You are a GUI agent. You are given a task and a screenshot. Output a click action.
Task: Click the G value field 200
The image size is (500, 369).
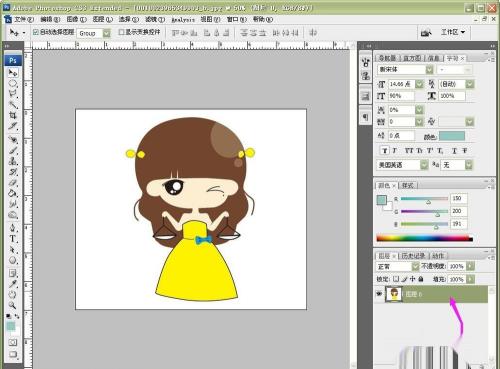point(459,211)
